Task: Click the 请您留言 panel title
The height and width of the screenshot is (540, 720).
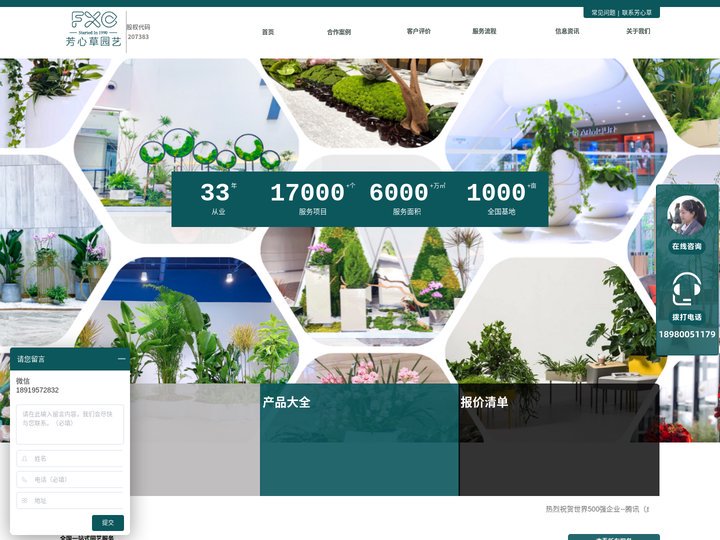Action: pyautogui.click(x=31, y=359)
